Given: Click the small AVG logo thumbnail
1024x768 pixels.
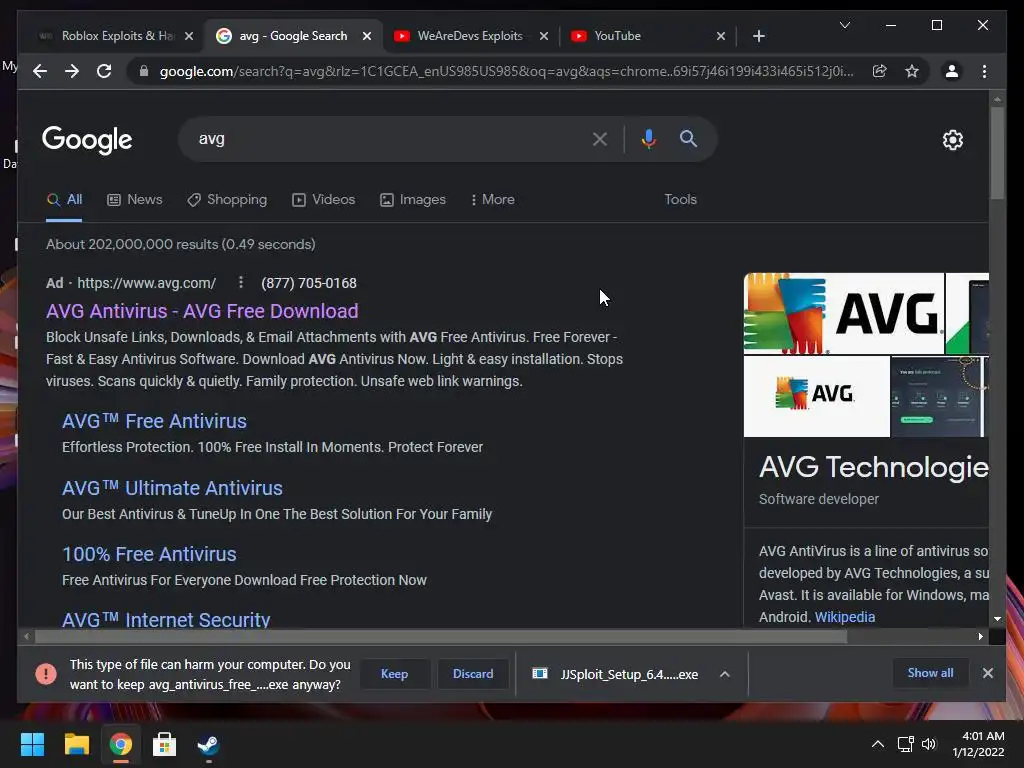Looking at the screenshot, I should click(816, 396).
